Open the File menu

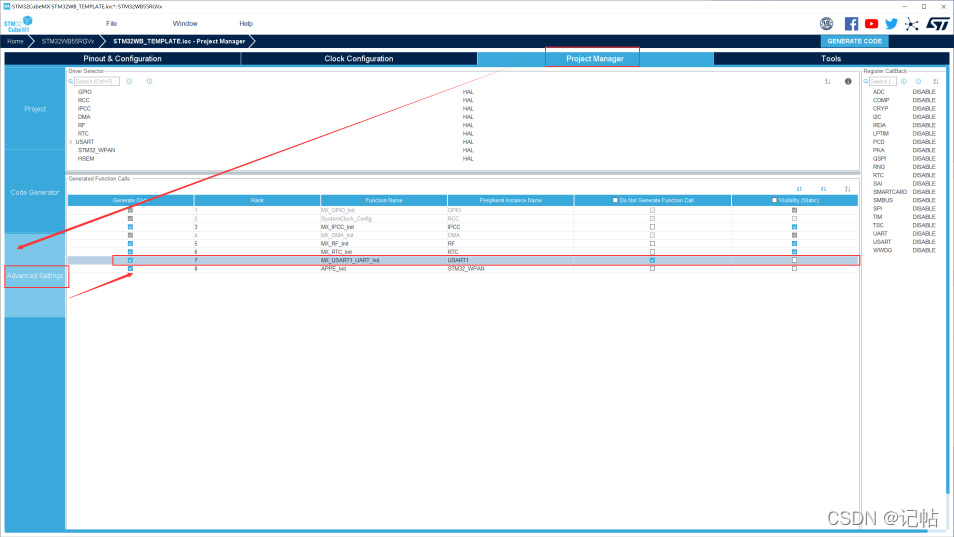click(x=111, y=24)
